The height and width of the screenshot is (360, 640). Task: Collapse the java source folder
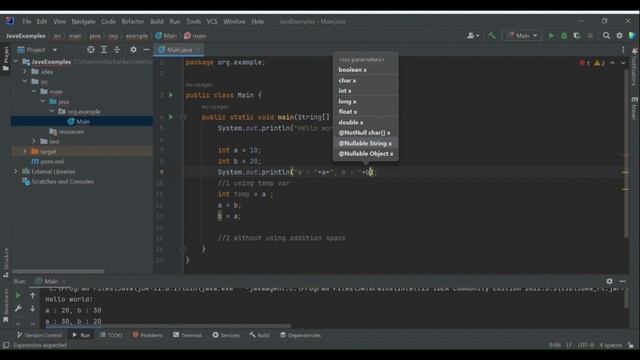coord(43,101)
